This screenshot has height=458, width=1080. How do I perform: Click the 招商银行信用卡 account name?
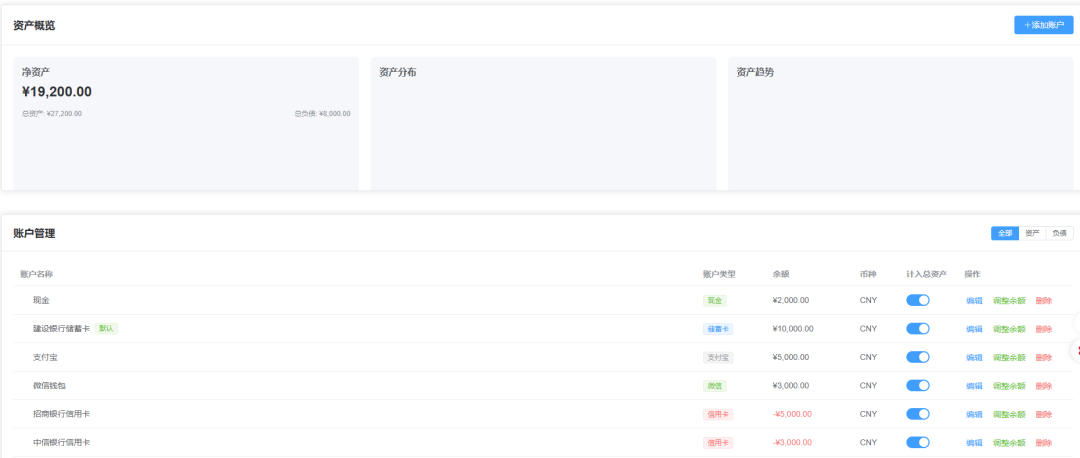[61, 414]
